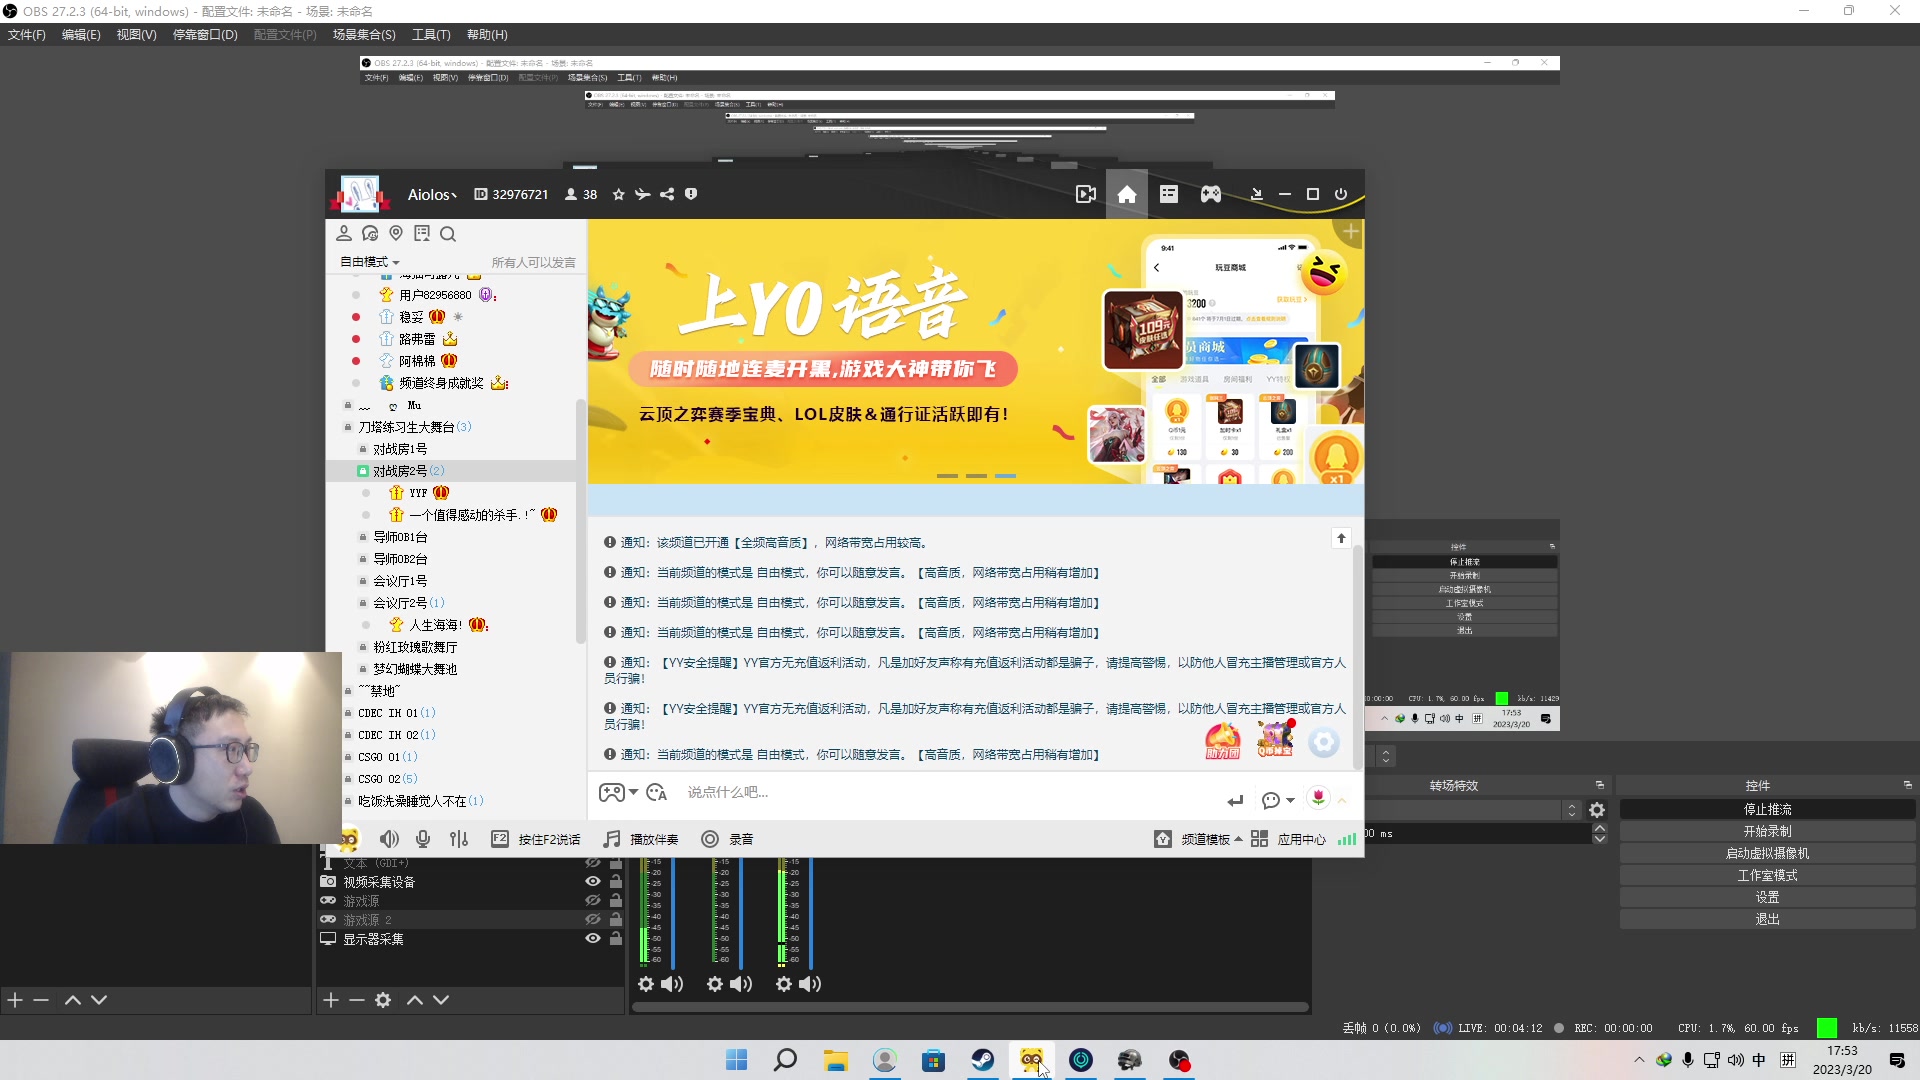Mute the second audio mixer channel

pyautogui.click(x=741, y=985)
